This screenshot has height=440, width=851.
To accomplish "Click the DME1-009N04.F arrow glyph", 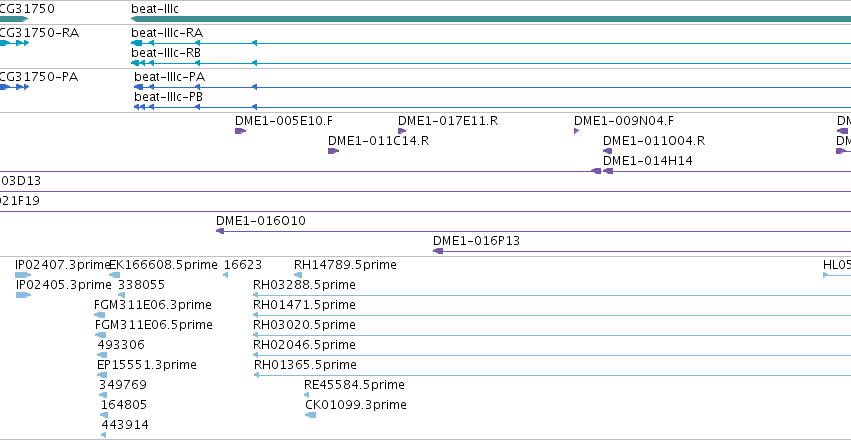I will coord(576,131).
